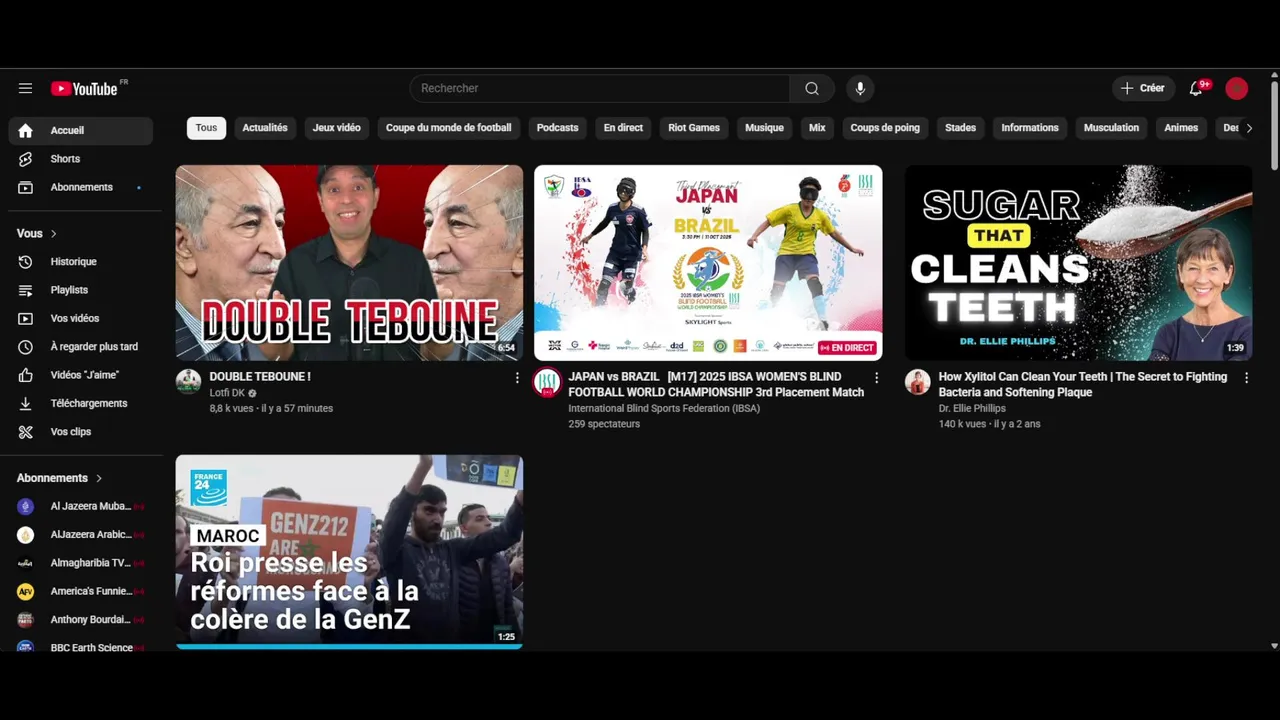Open International Blind Sports Federation channel name
This screenshot has width=1280, height=720.
pyautogui.click(x=664, y=408)
